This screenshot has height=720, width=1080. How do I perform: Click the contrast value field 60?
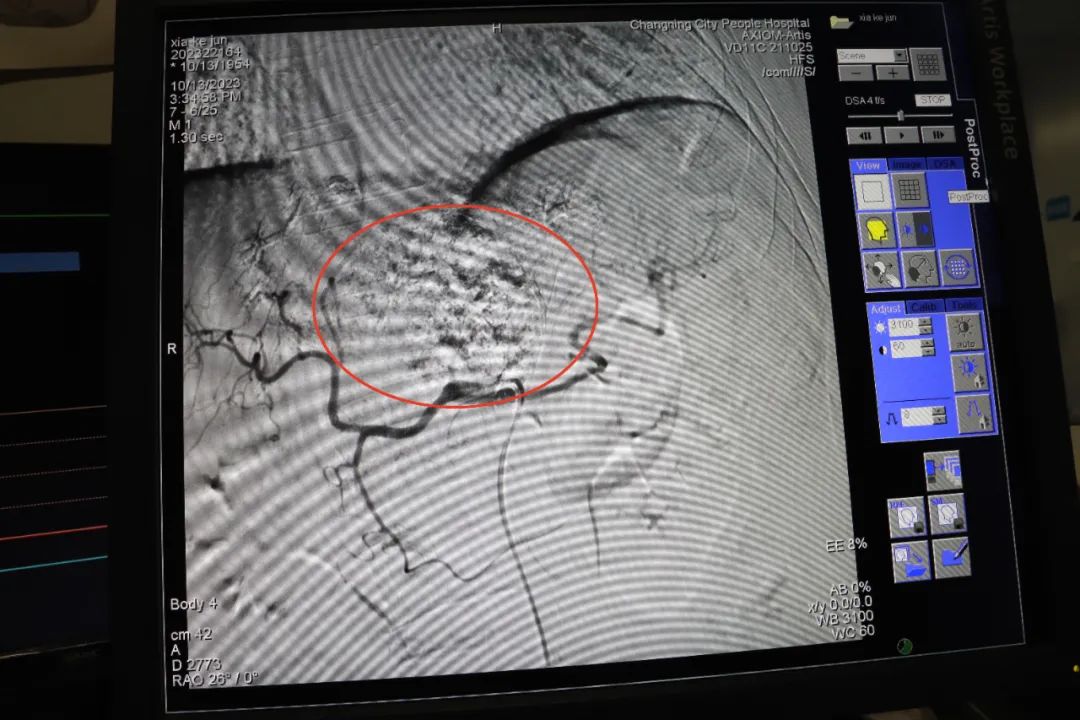tap(905, 349)
